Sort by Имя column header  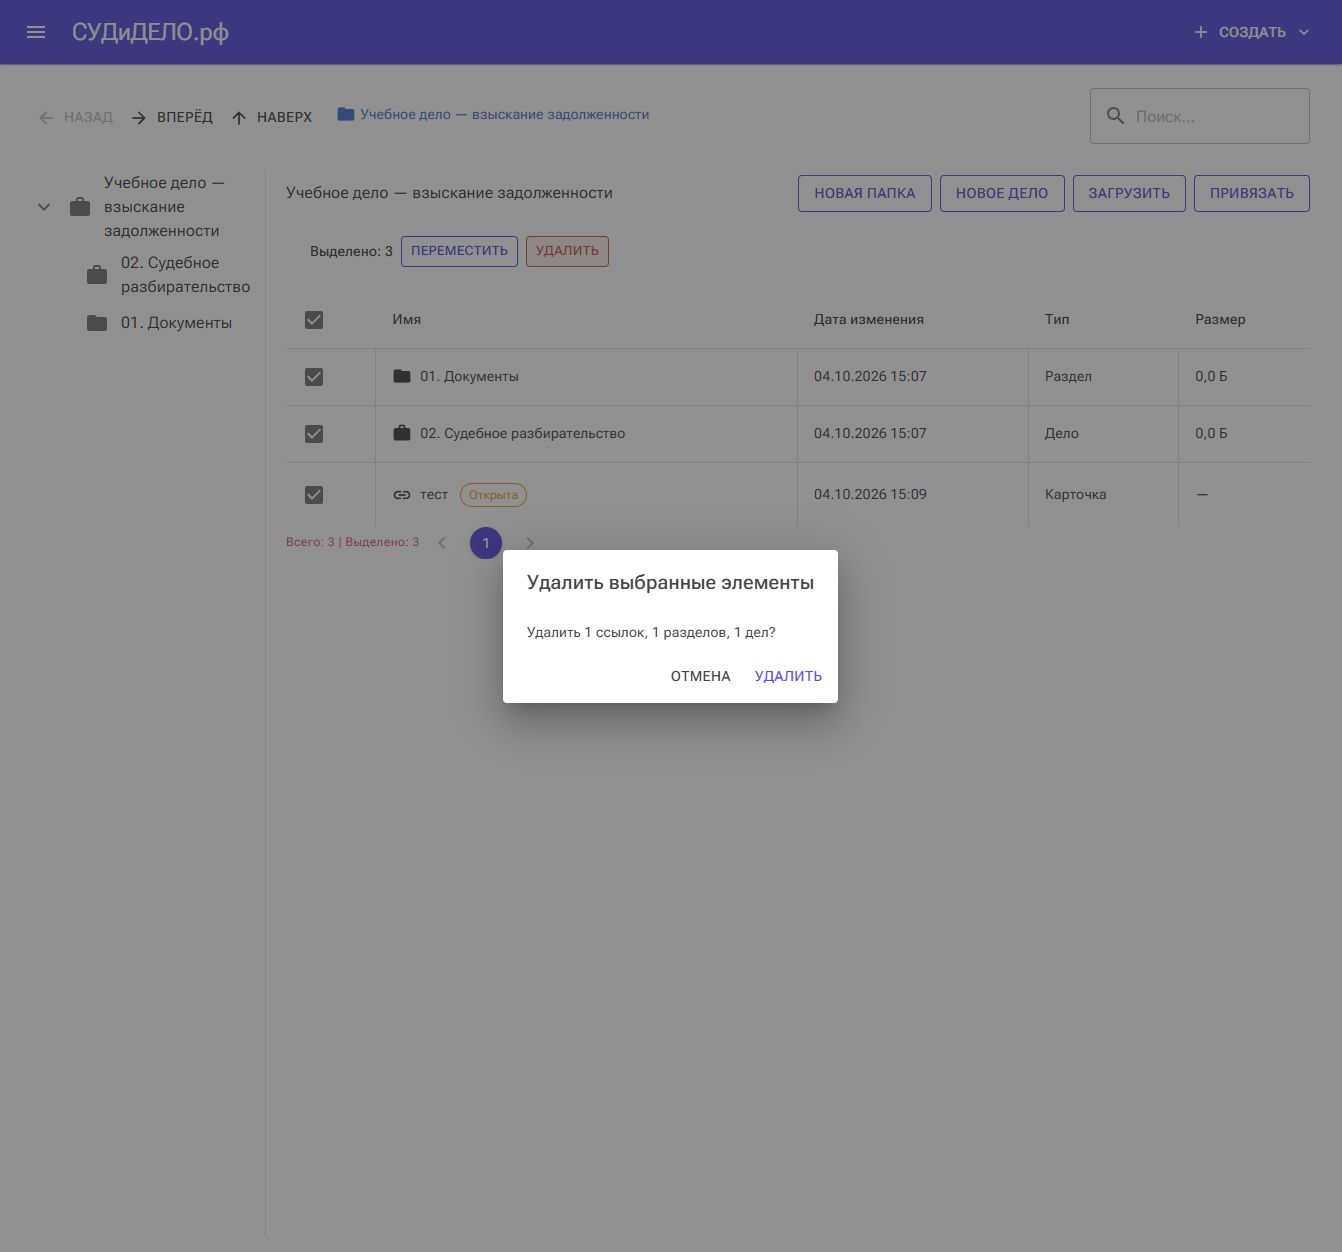click(x=406, y=319)
